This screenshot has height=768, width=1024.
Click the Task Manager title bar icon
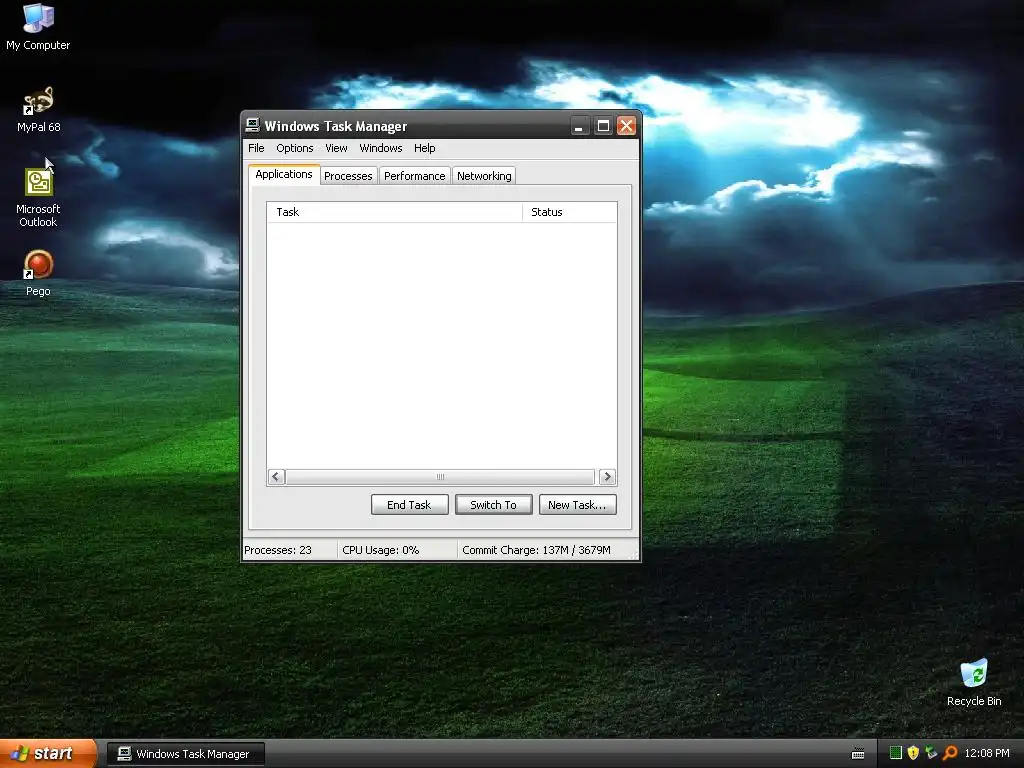[253, 125]
